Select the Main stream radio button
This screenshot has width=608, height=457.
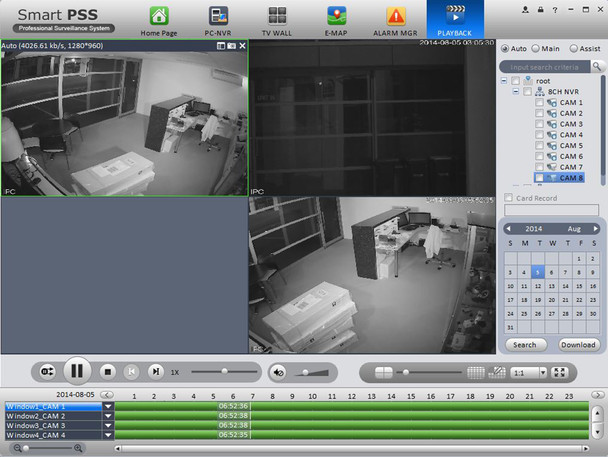click(535, 49)
